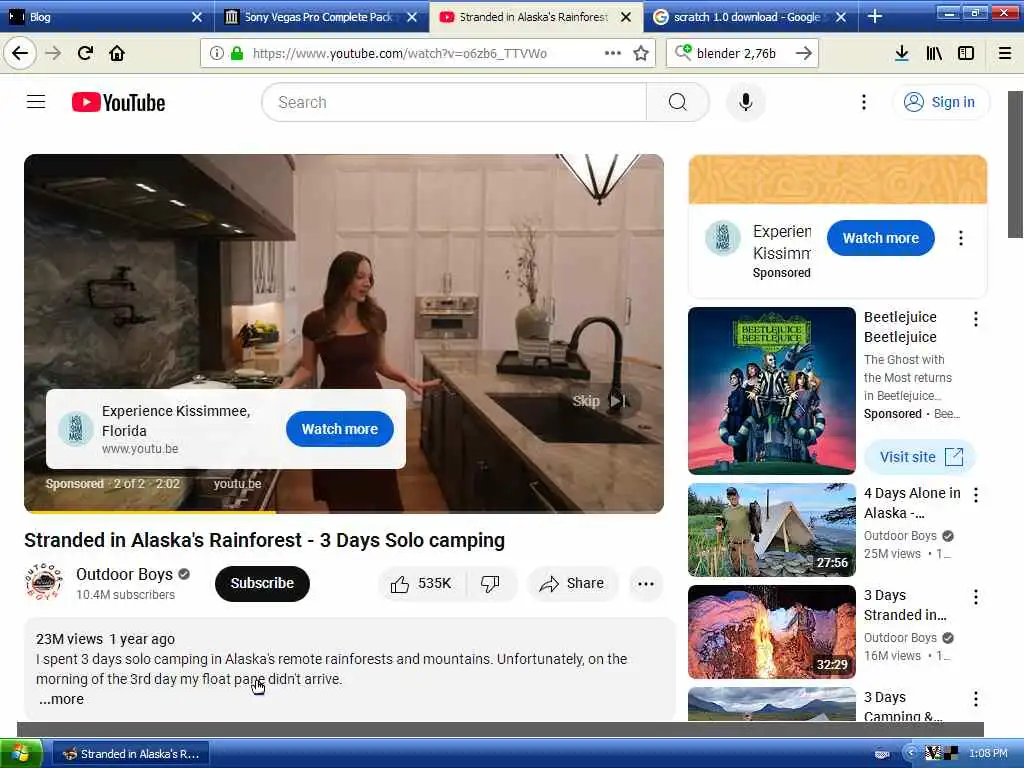Viewport: 1024px width, 768px height.
Task: Click the Outdoor Boys channel name
Action: 124,574
